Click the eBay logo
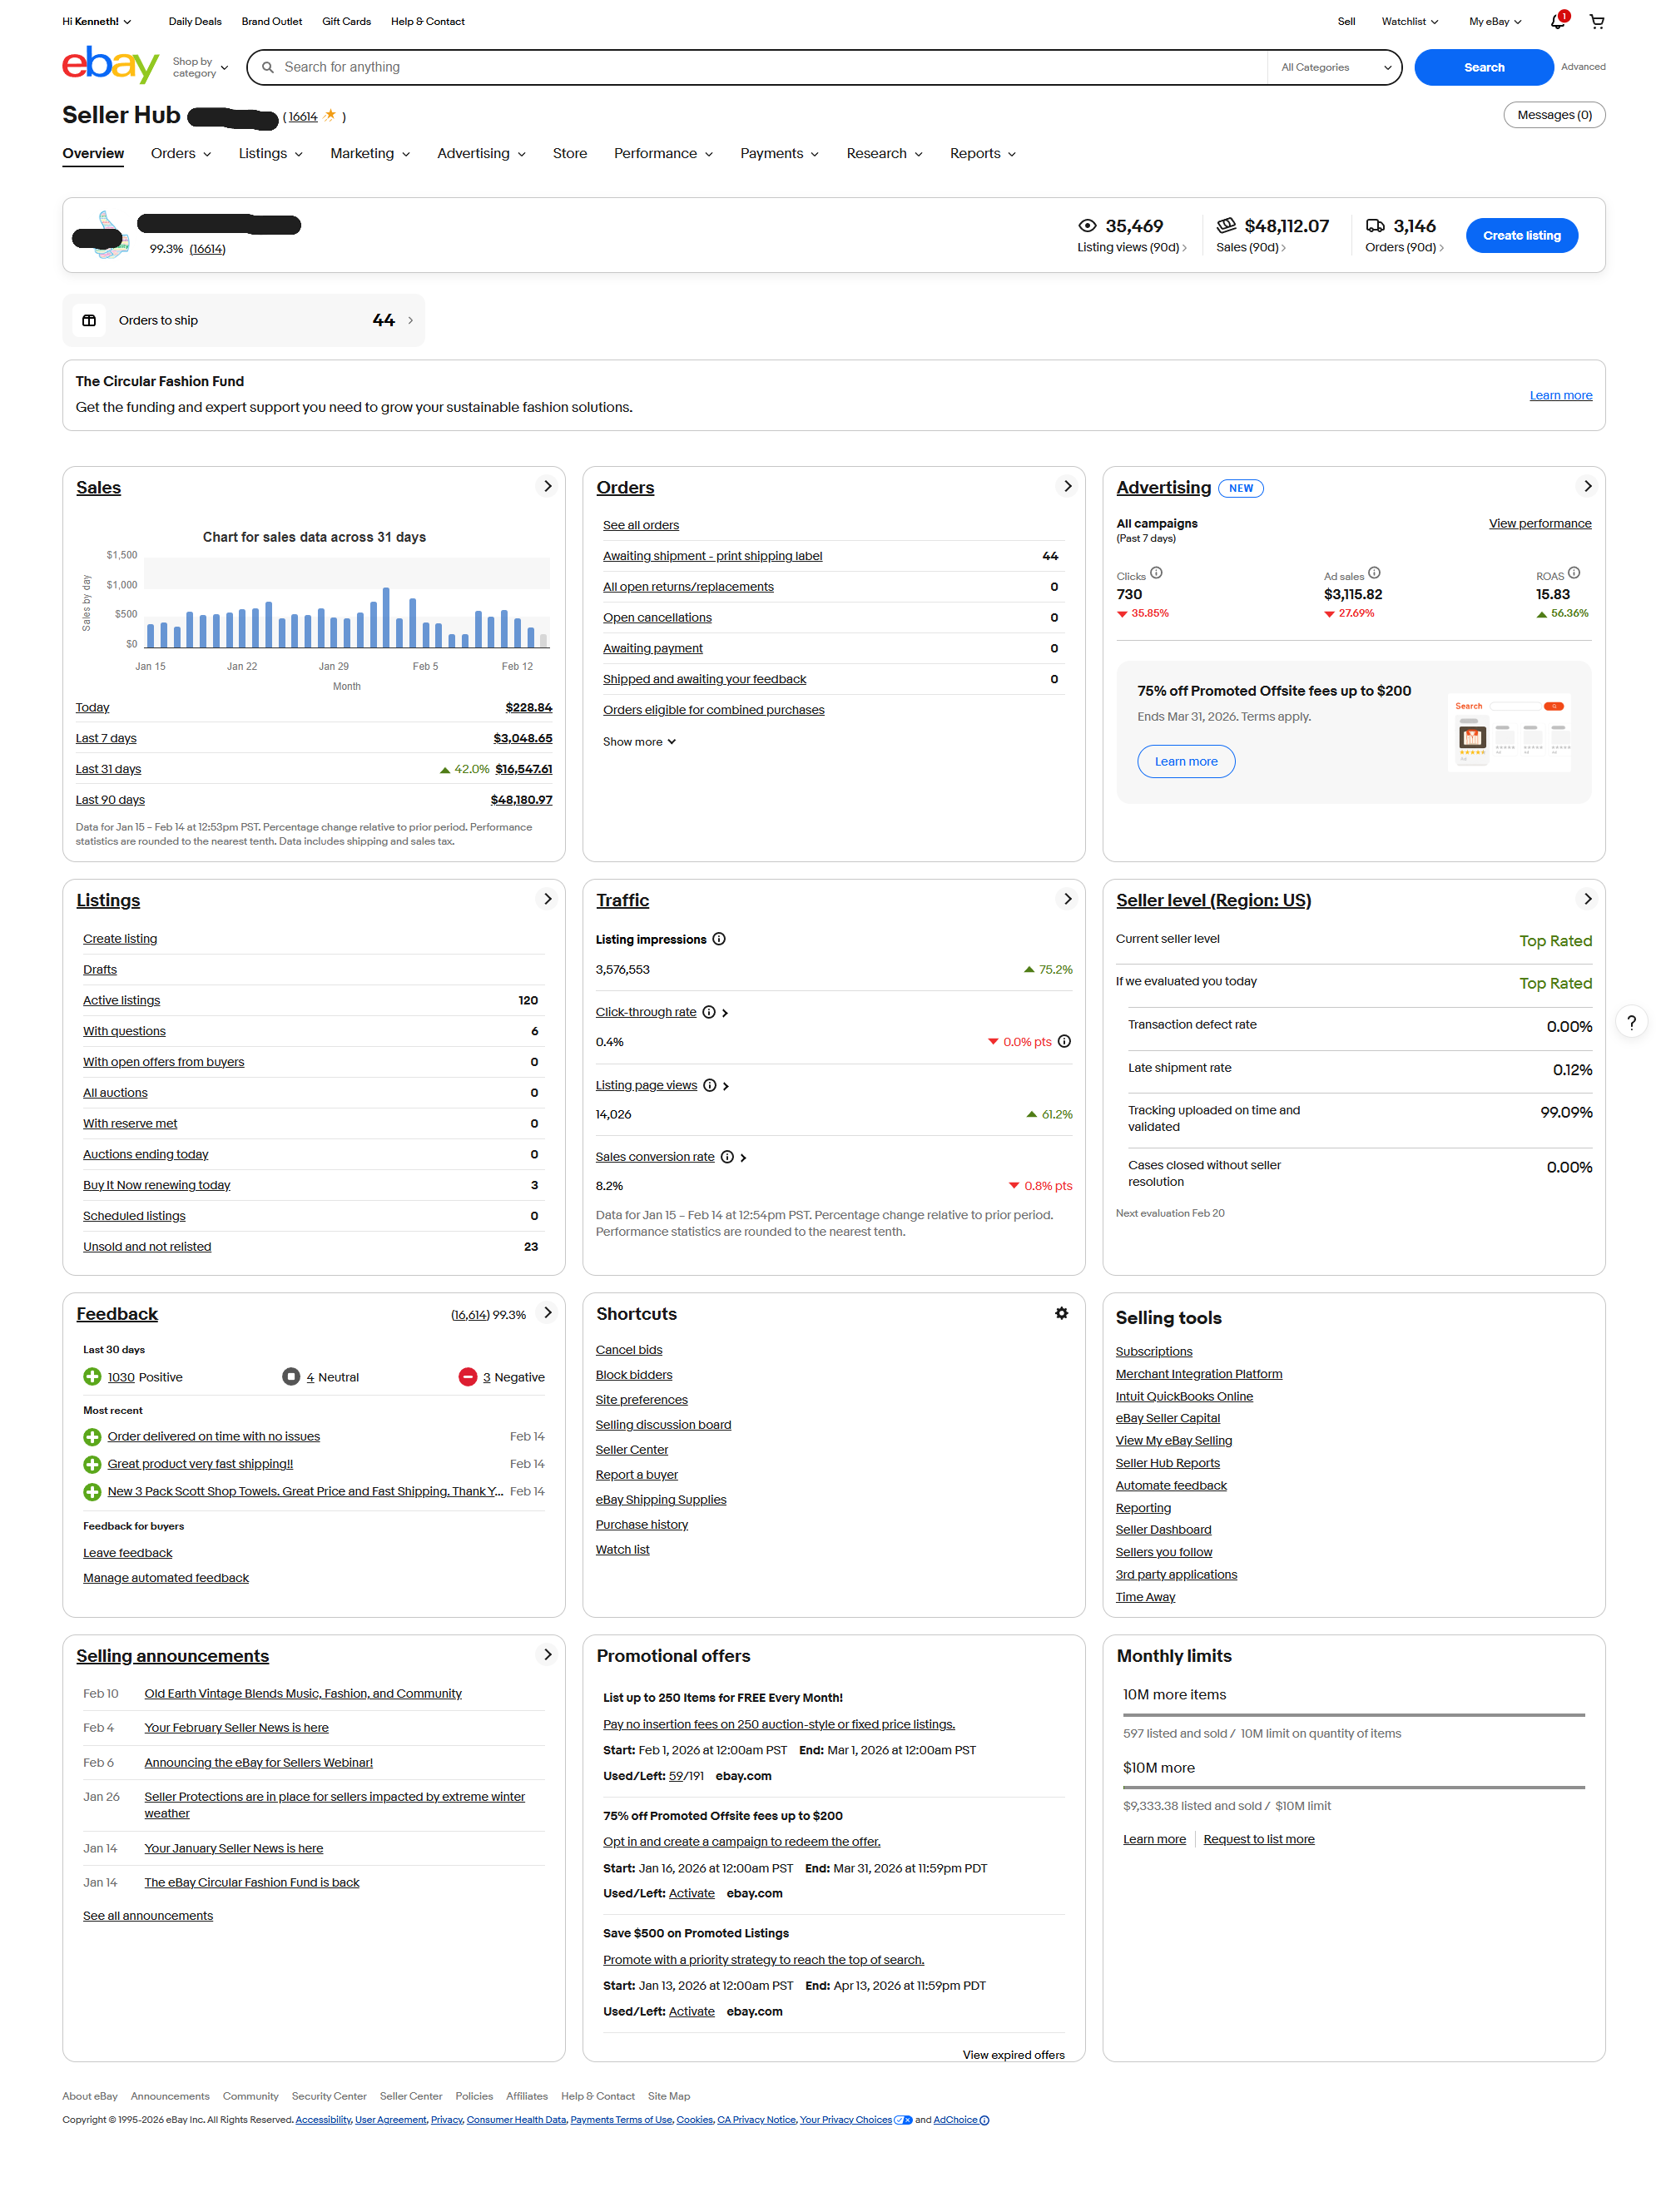The width and height of the screenshot is (1656, 2212). tap(110, 65)
